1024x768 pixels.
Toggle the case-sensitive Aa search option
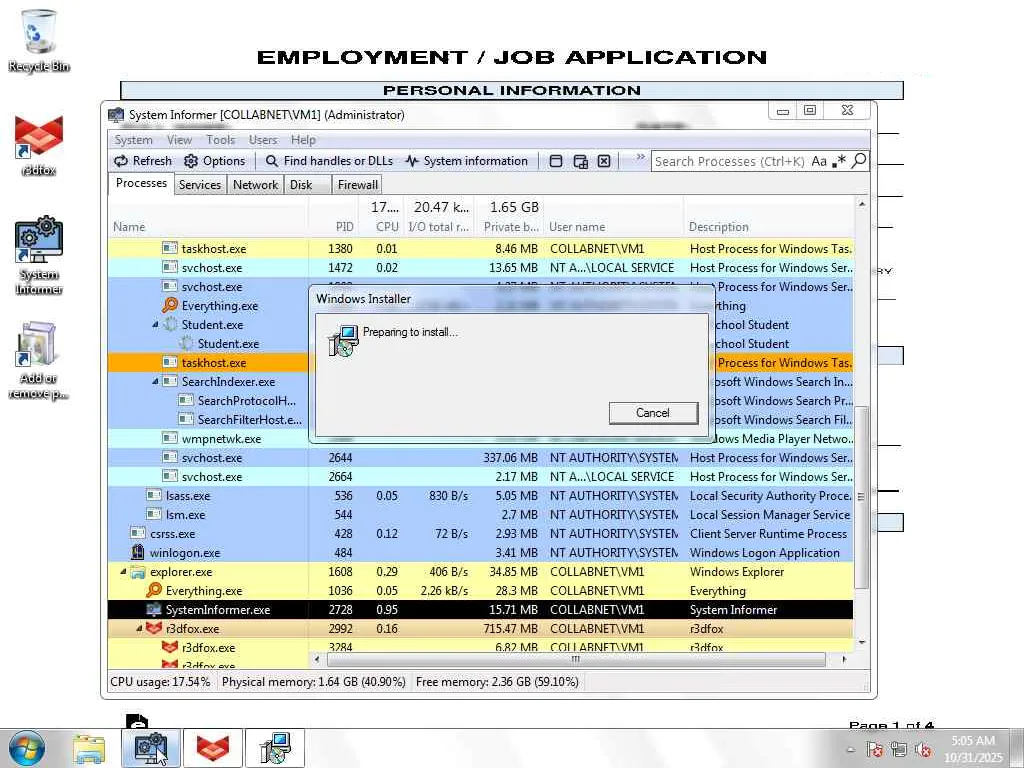[819, 161]
